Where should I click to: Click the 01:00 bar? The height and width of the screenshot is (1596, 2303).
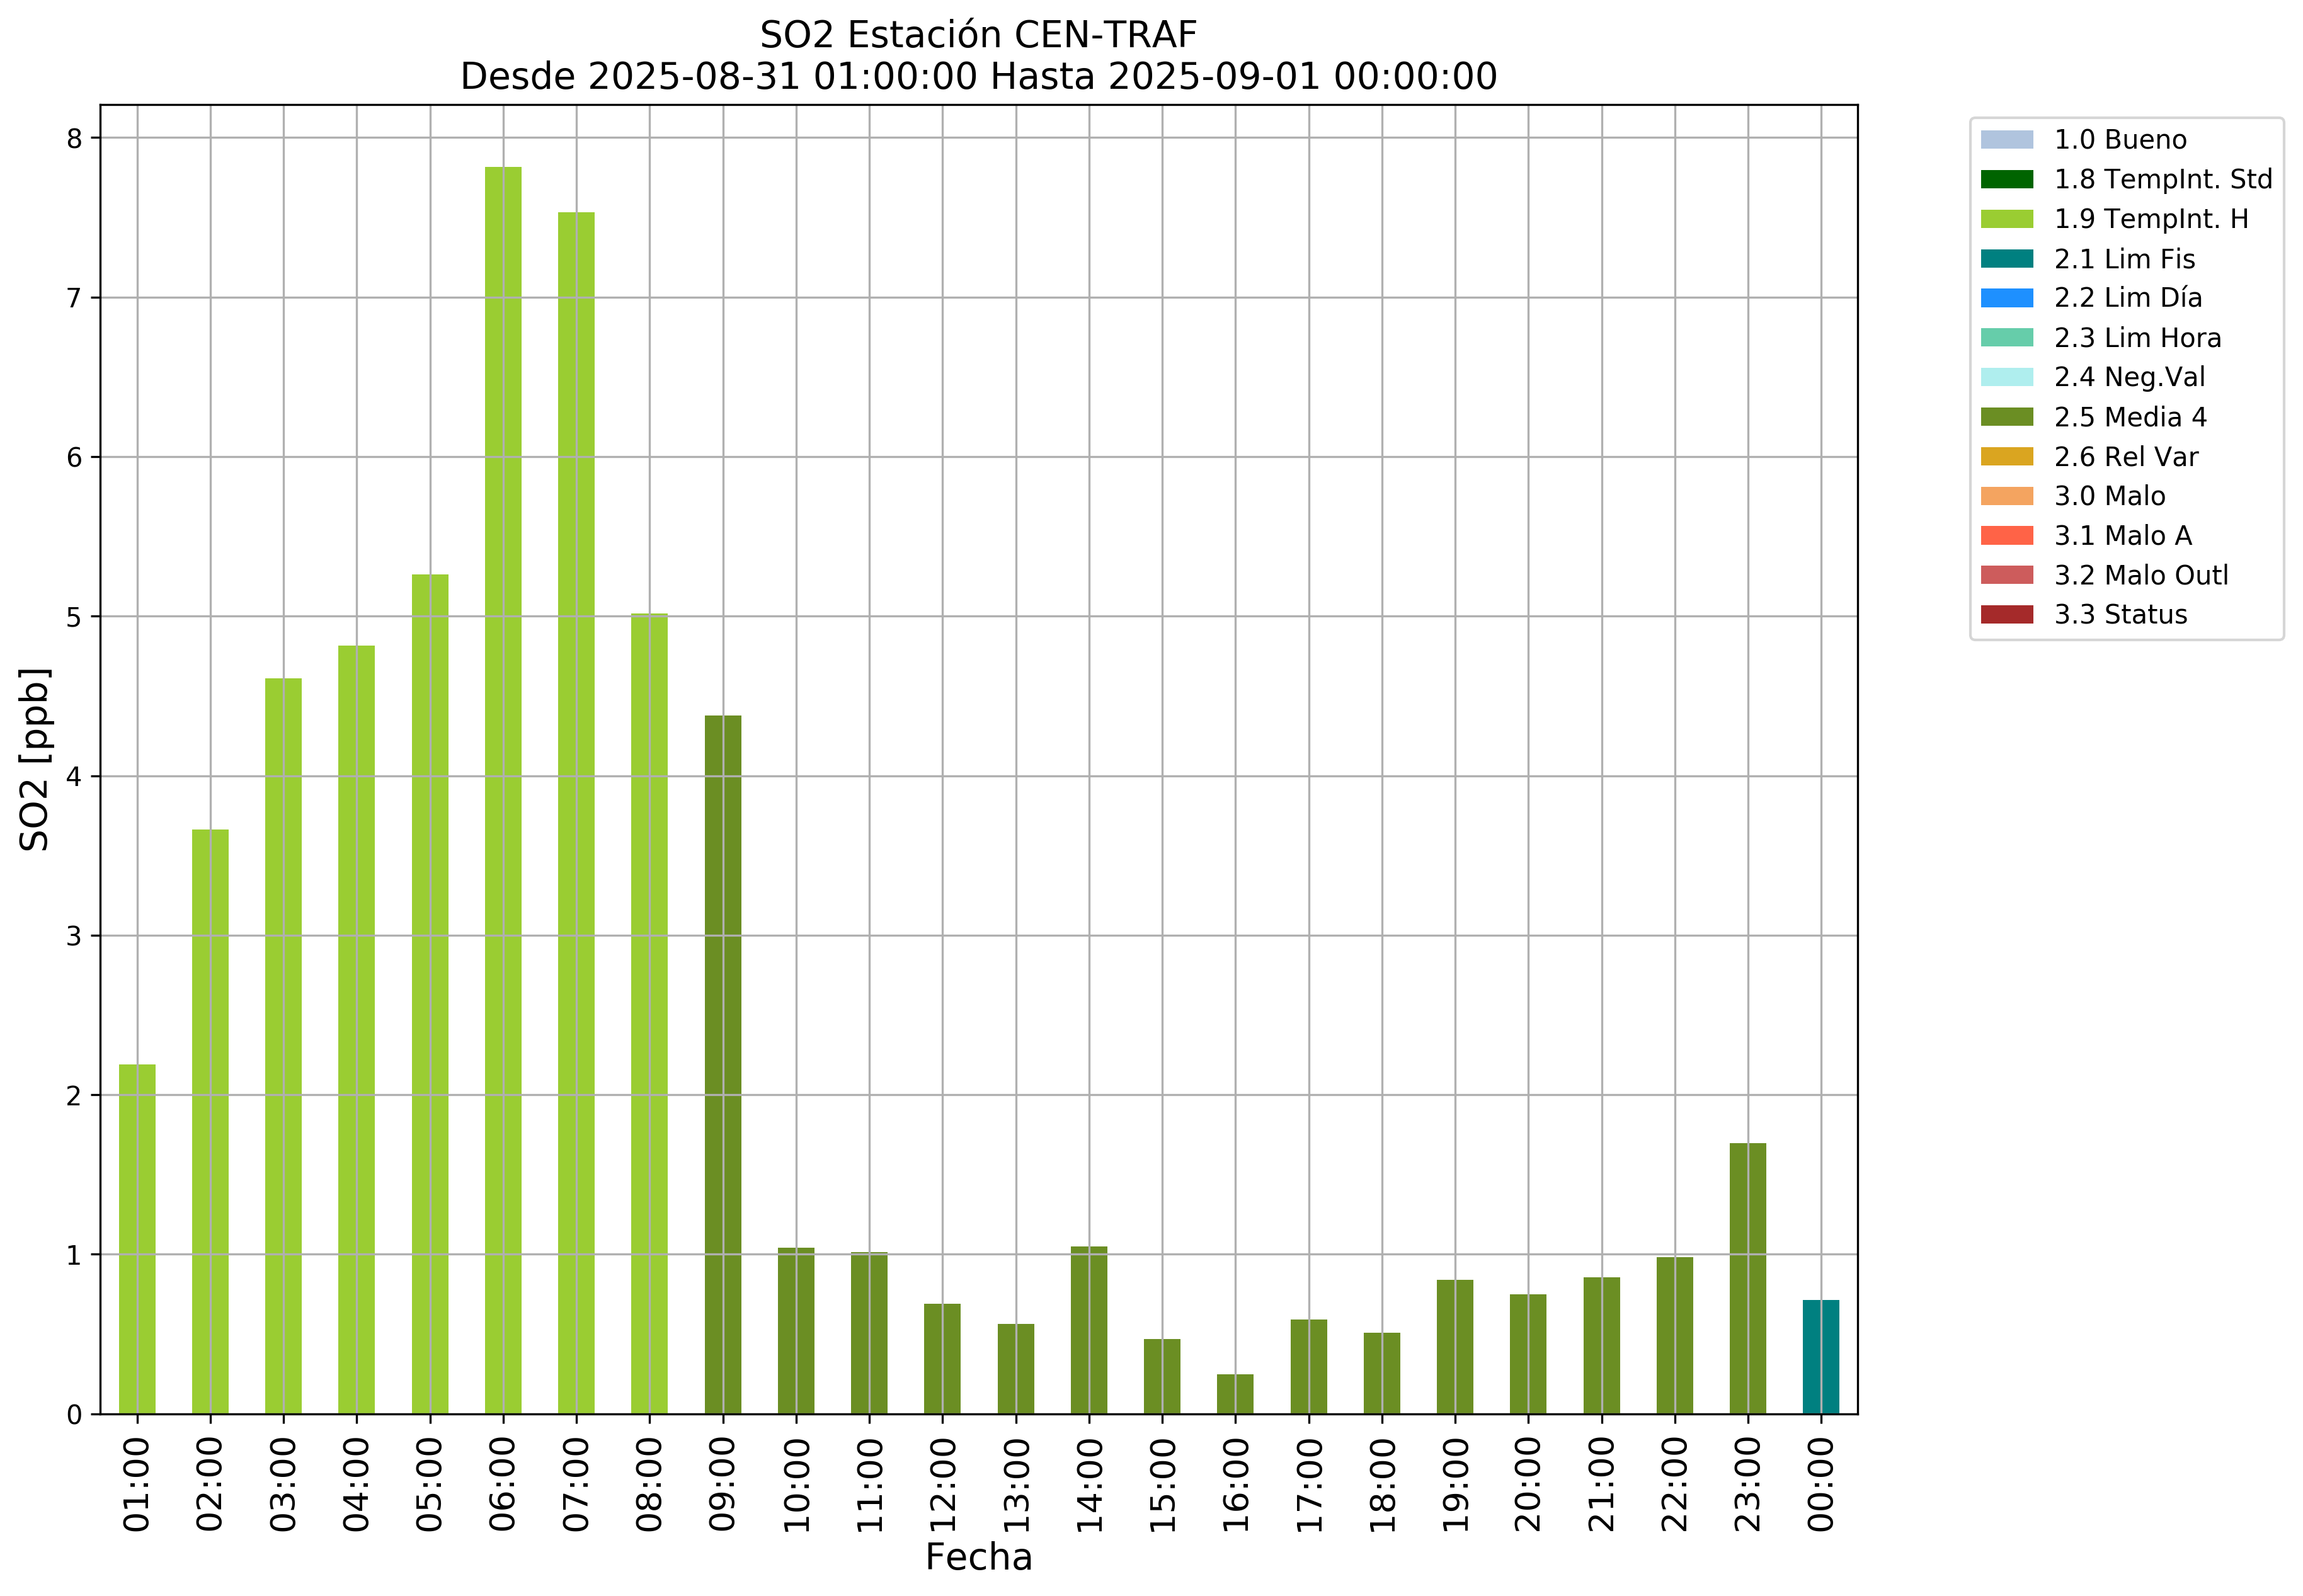click(x=137, y=1239)
